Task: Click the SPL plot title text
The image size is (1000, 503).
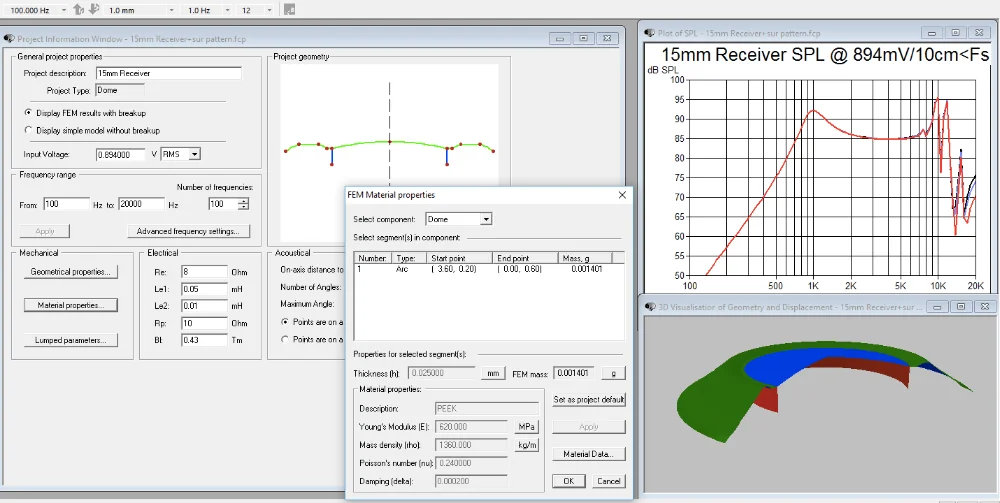Action: coord(824,55)
